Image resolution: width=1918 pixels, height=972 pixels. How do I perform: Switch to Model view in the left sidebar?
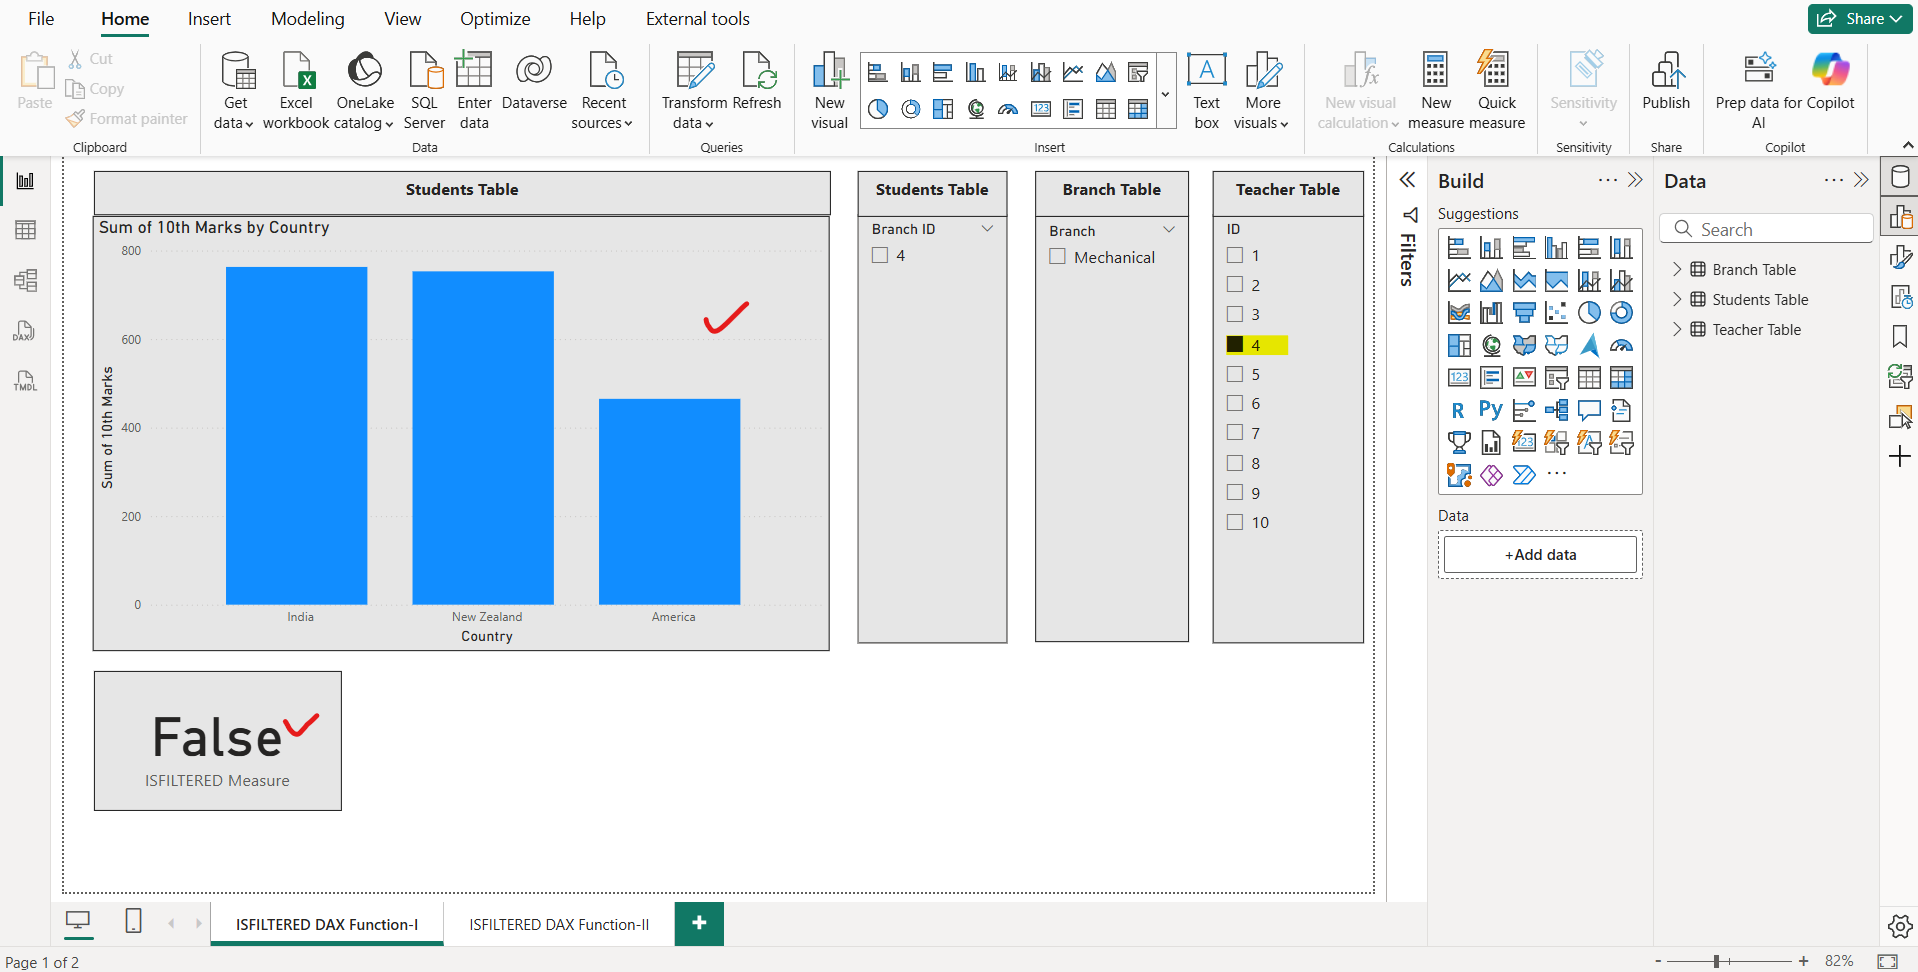[x=26, y=280]
